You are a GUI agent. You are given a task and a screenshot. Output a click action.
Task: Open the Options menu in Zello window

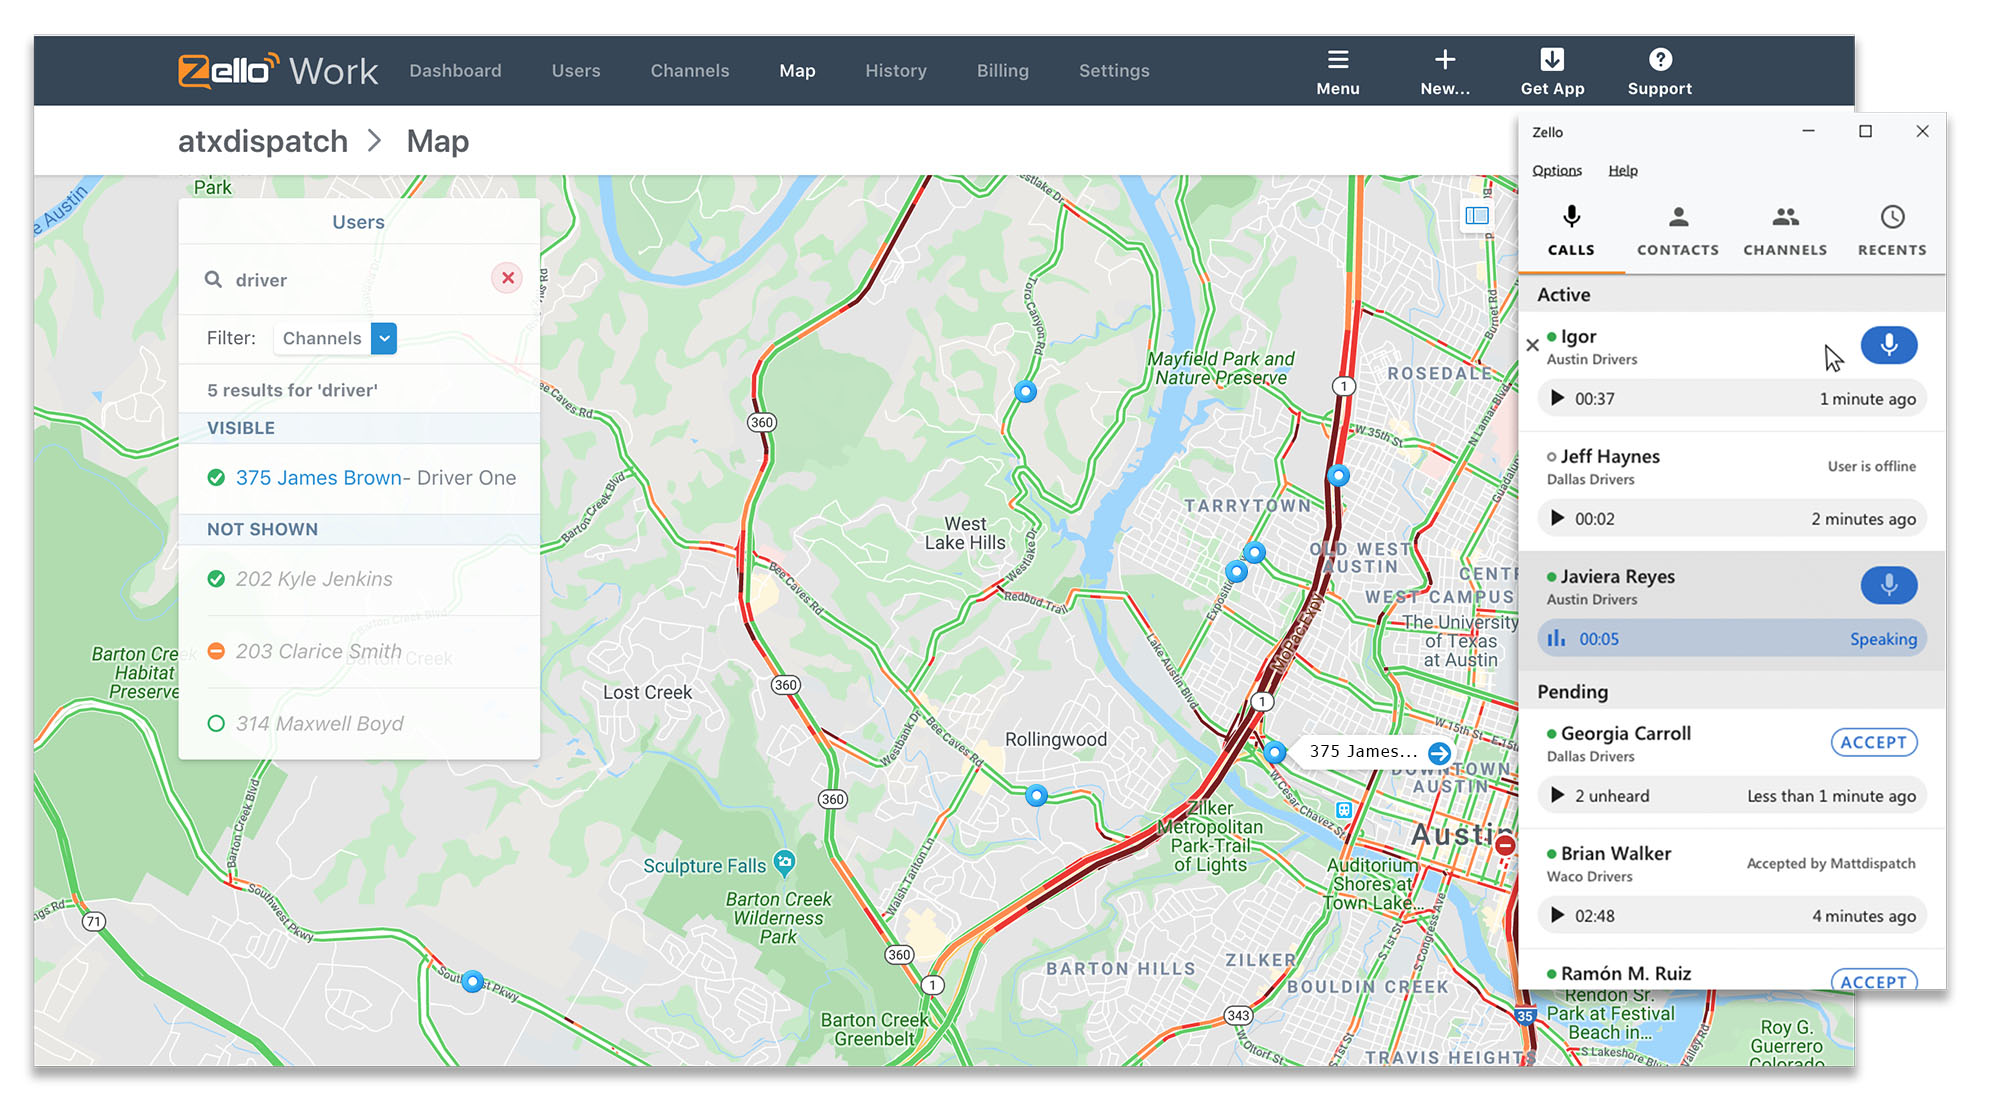[x=1557, y=171]
